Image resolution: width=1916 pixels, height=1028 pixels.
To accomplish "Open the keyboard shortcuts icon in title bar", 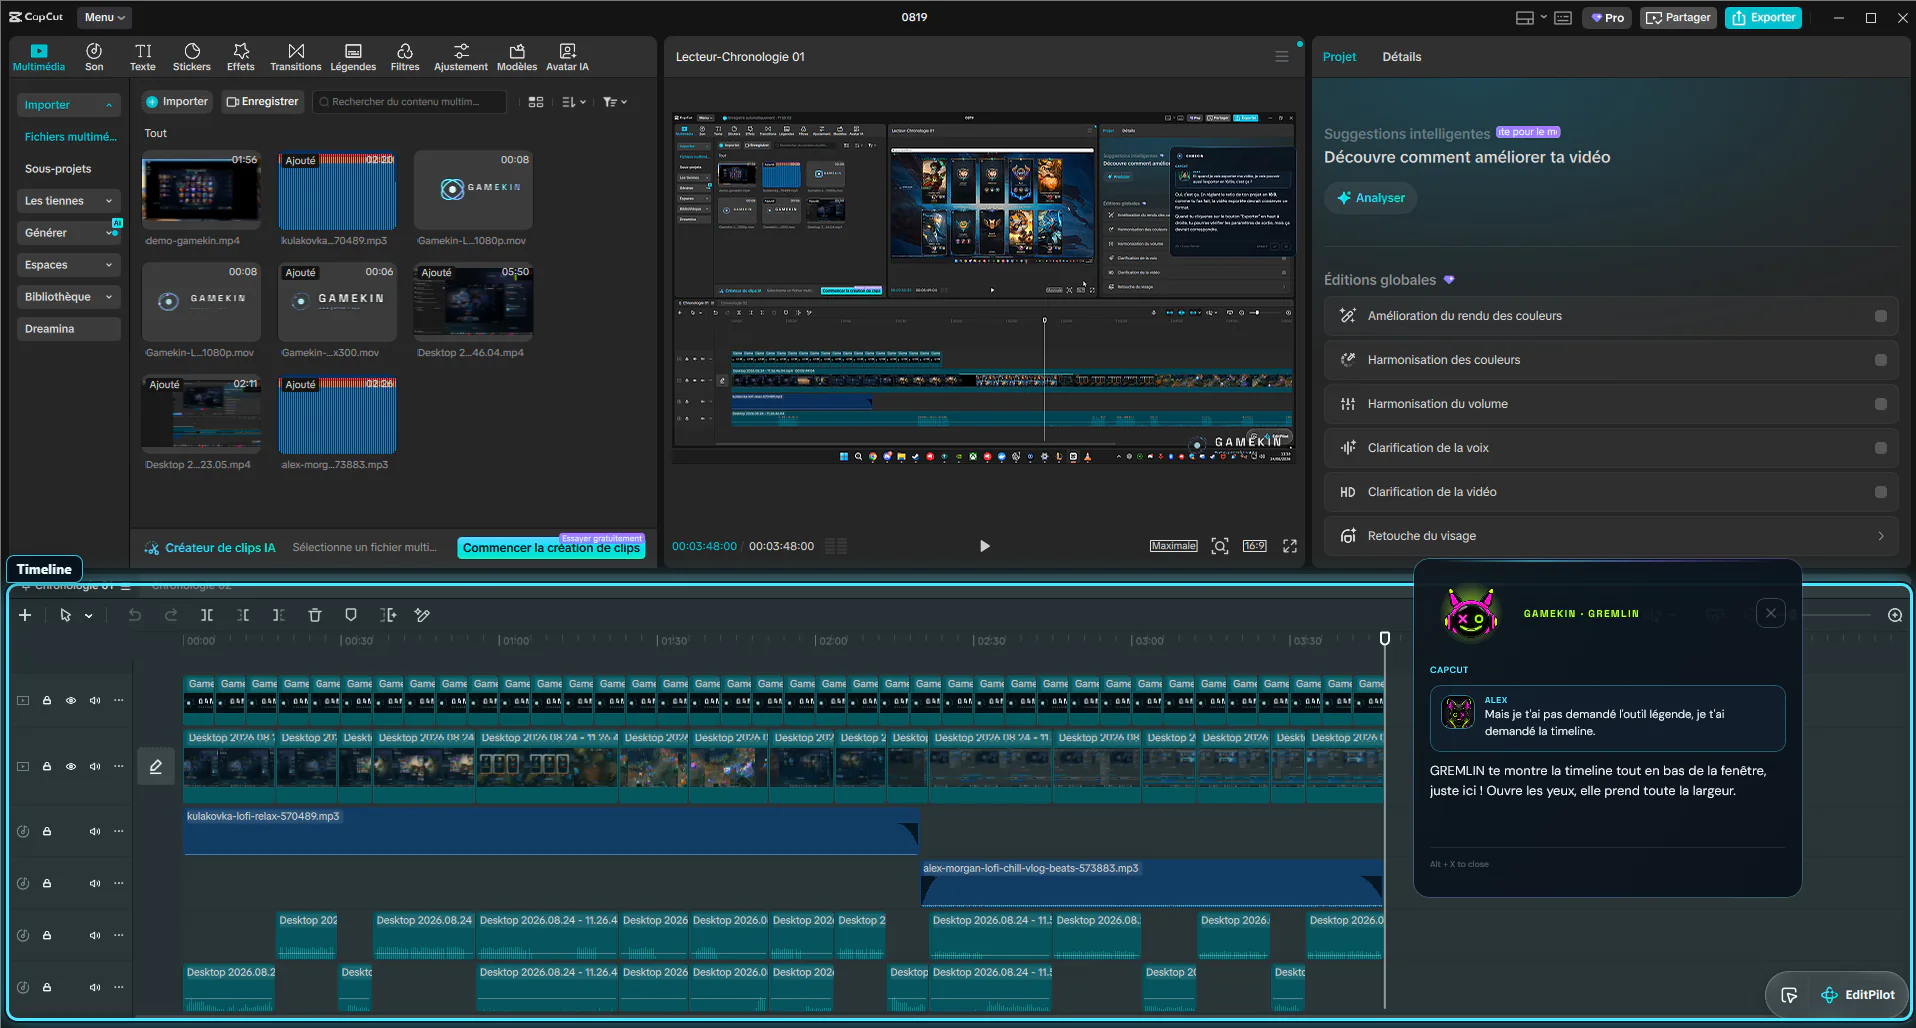I will coord(1563,18).
